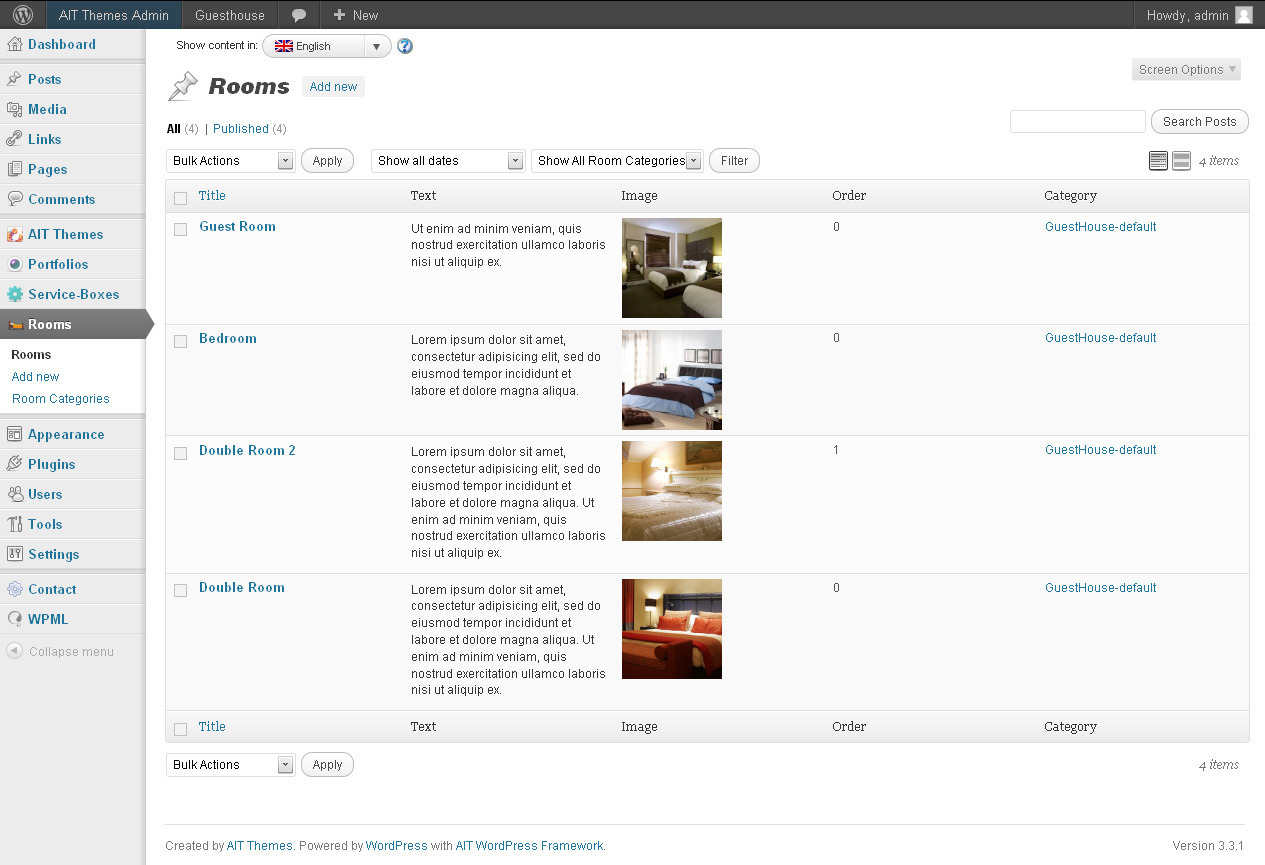This screenshot has width=1265, height=865.
Task: Open the comments bubble icon in admin bar
Action: (x=299, y=15)
